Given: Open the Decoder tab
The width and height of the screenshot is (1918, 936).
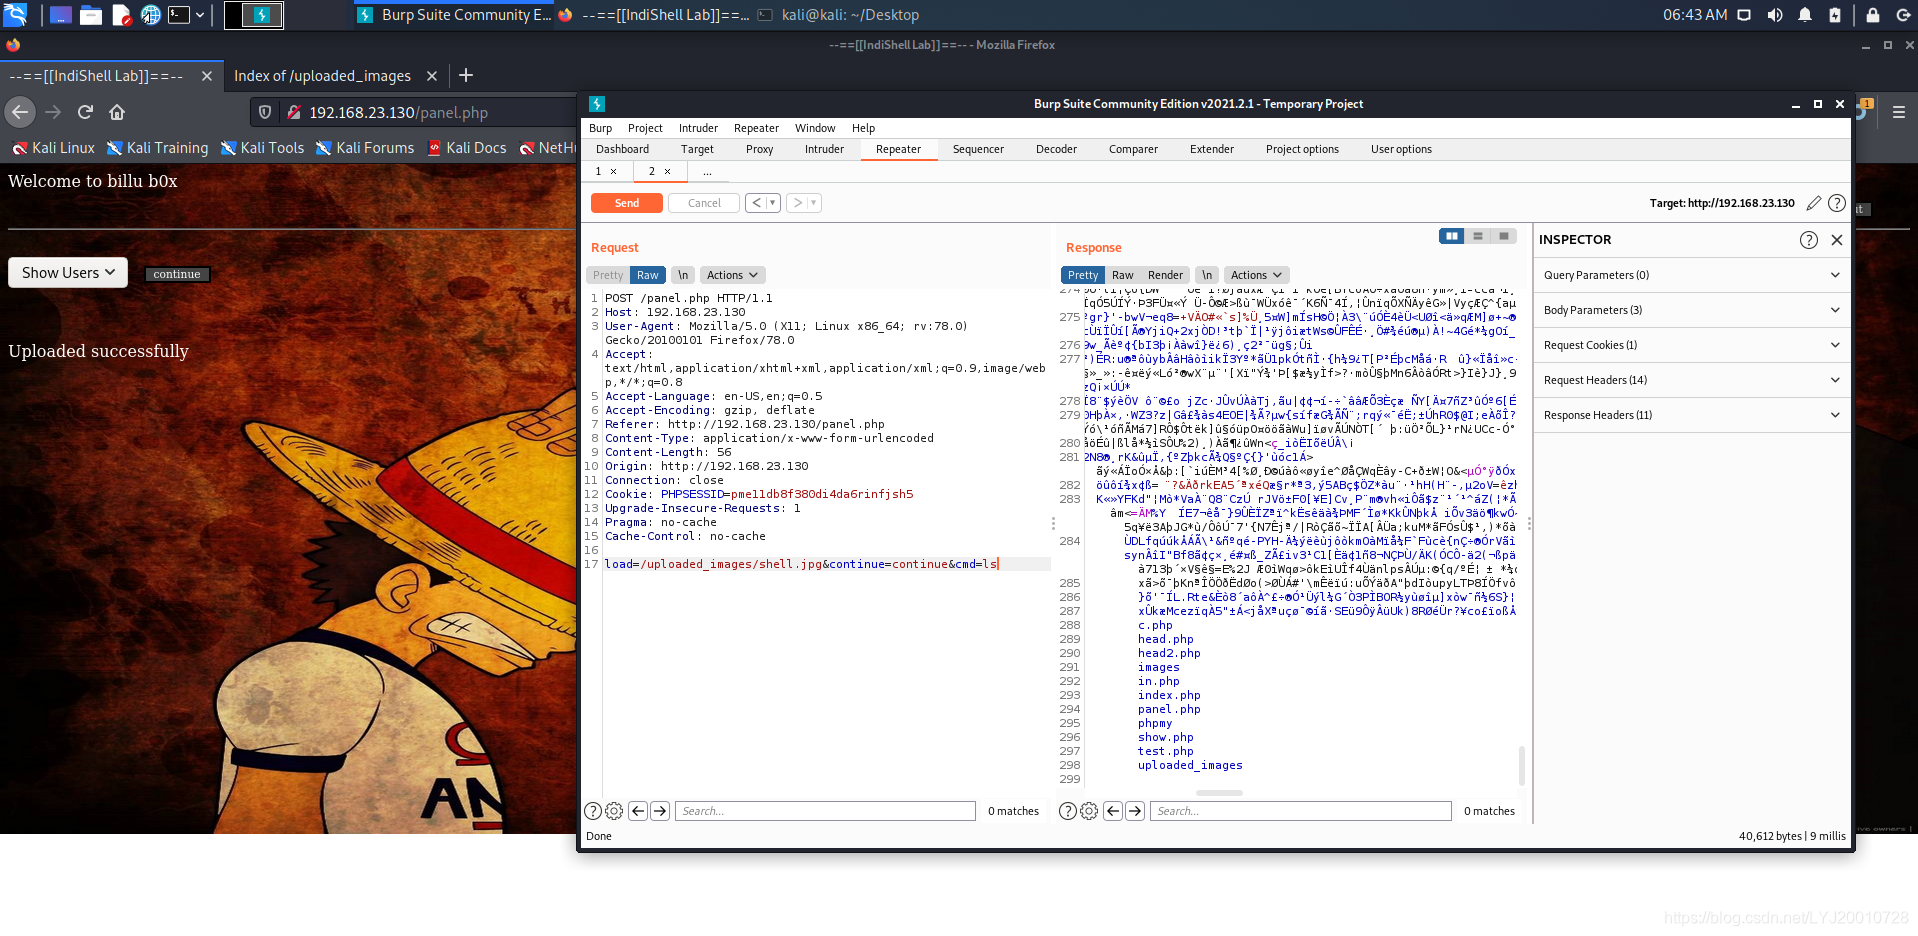Looking at the screenshot, I should pyautogui.click(x=1056, y=149).
